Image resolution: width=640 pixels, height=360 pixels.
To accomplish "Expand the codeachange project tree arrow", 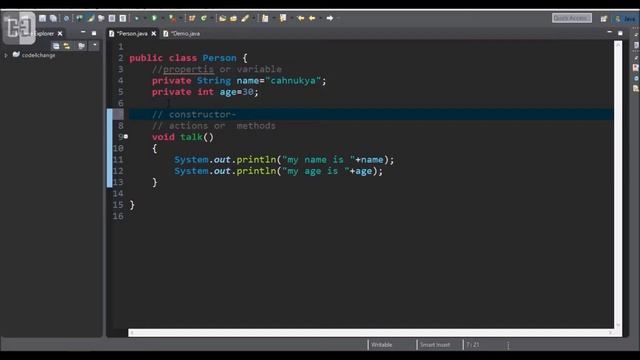I will (6, 55).
